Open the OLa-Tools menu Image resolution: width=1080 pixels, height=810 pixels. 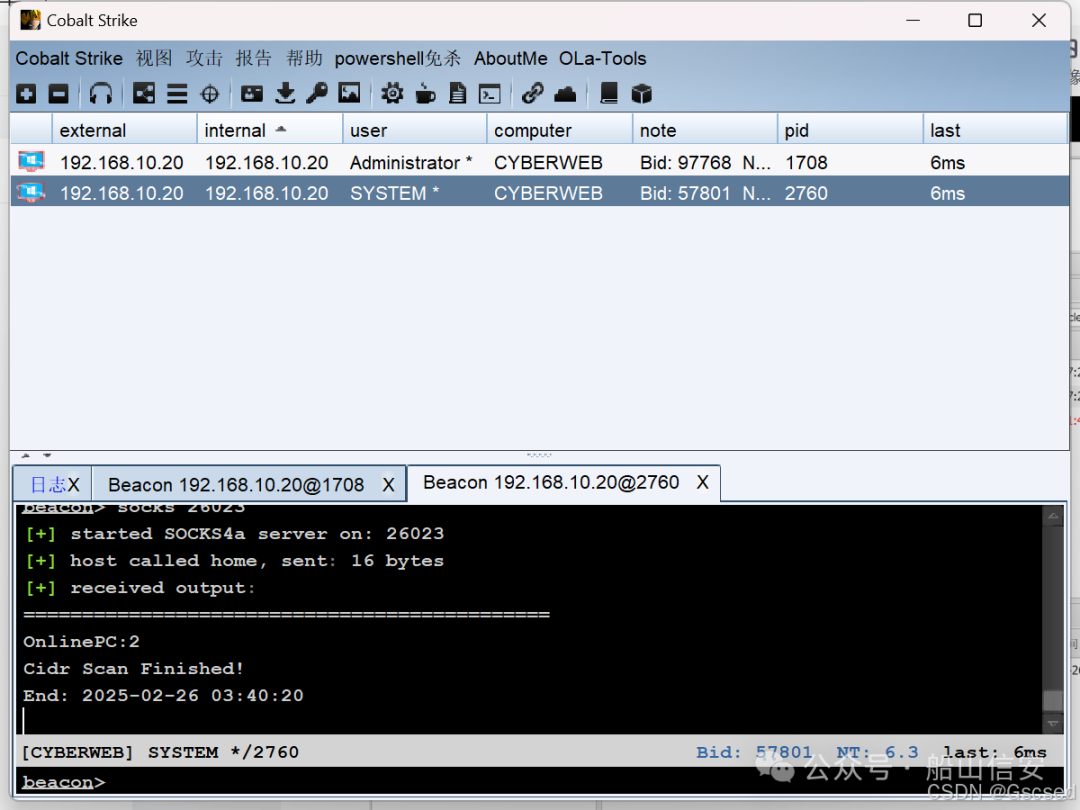(603, 59)
